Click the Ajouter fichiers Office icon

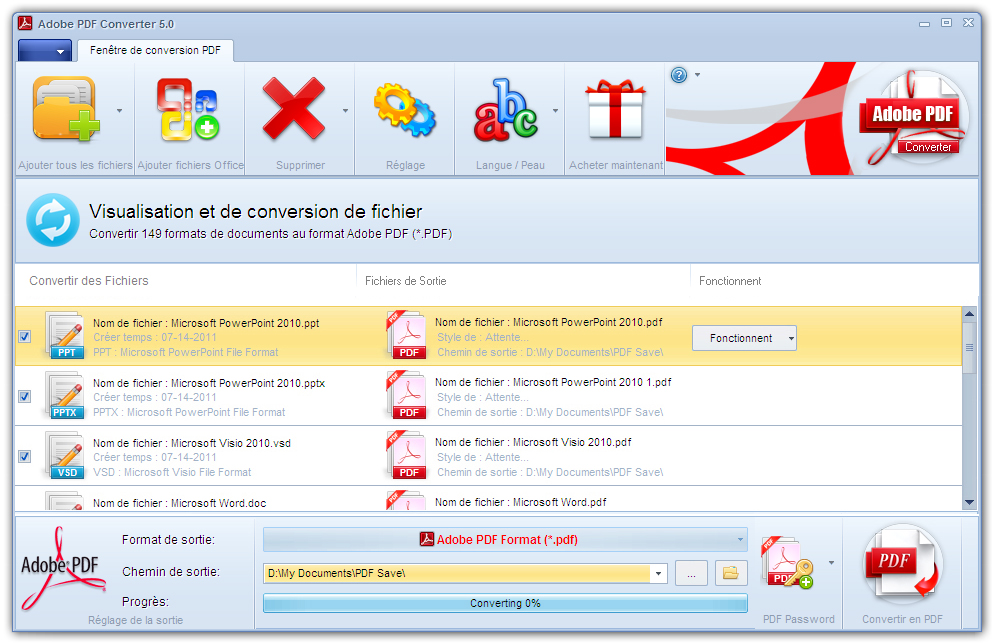click(x=188, y=109)
